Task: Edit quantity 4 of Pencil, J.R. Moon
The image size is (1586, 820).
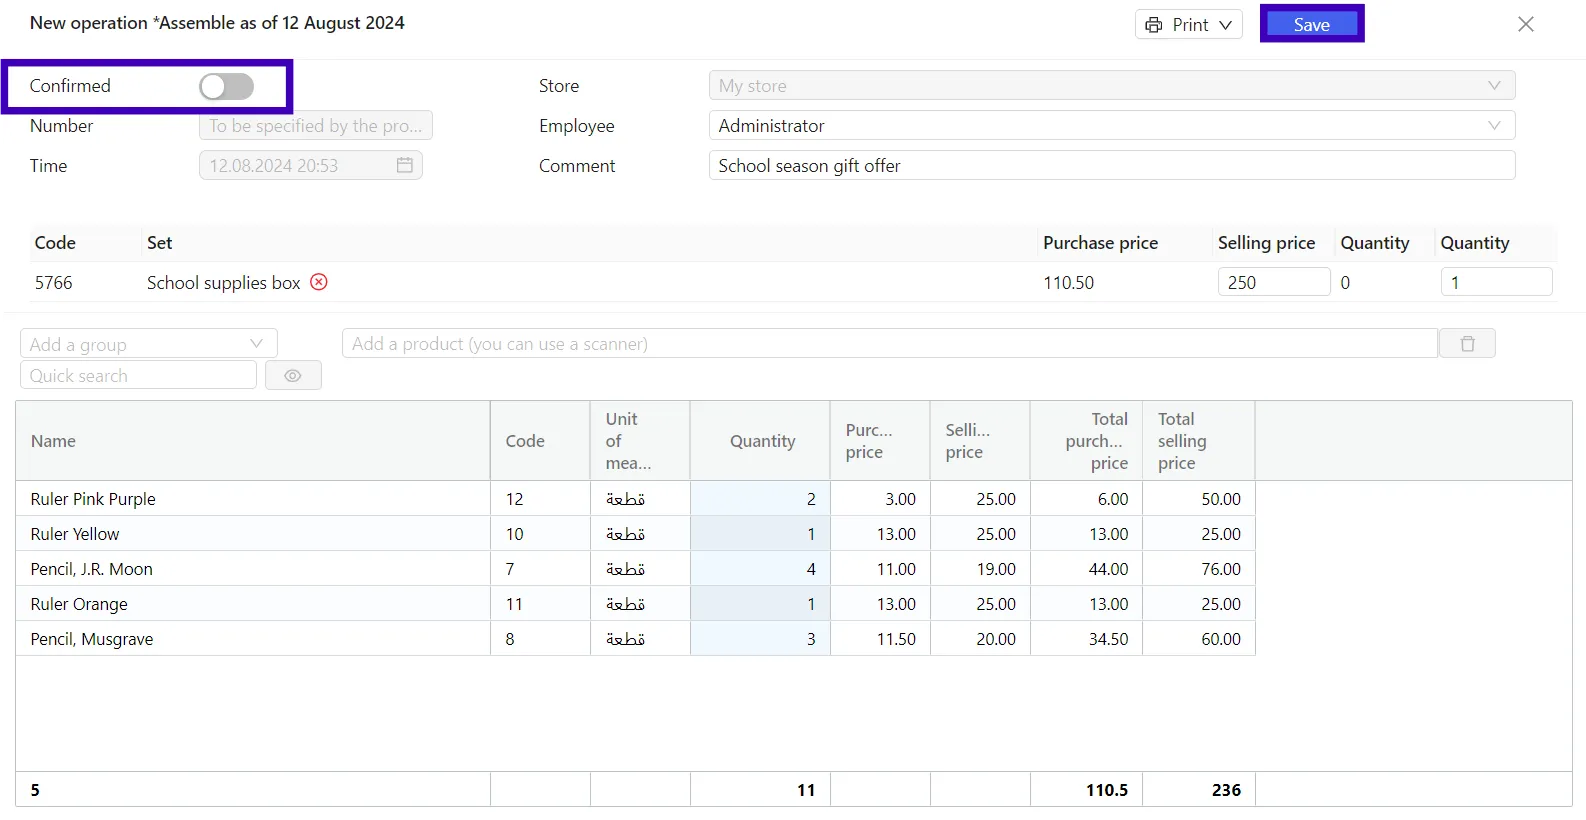Action: tap(760, 569)
